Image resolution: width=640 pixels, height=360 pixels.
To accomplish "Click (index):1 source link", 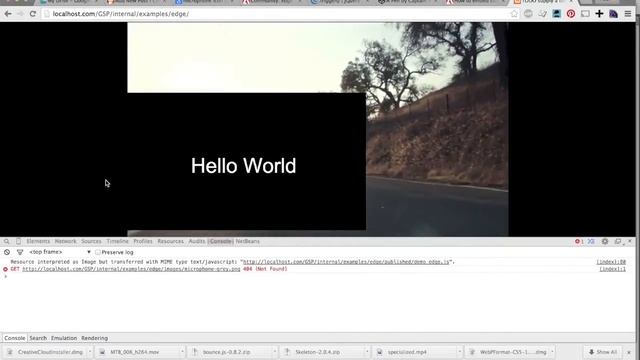I will 613,269.
